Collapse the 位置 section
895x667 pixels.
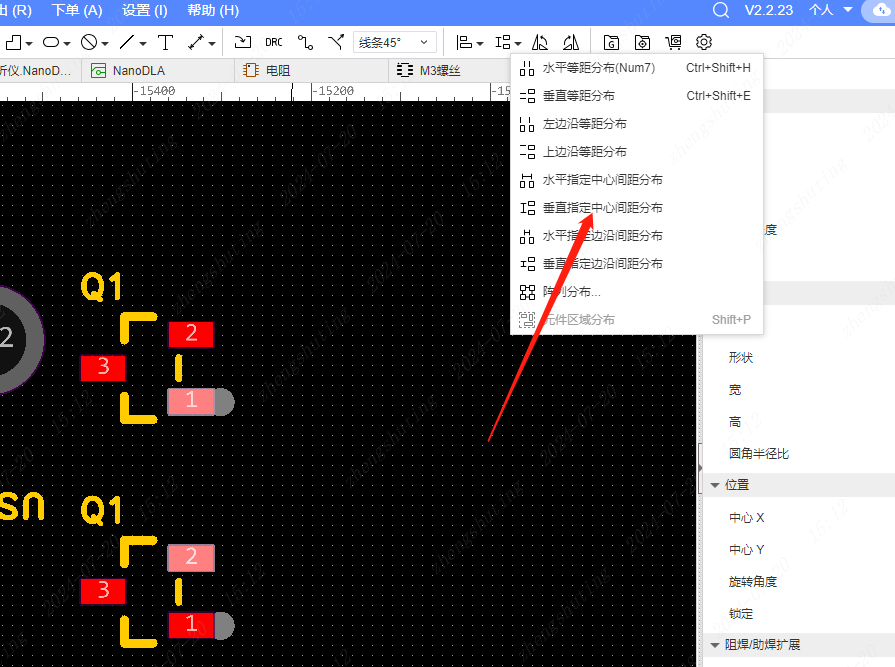pyautogui.click(x=715, y=485)
